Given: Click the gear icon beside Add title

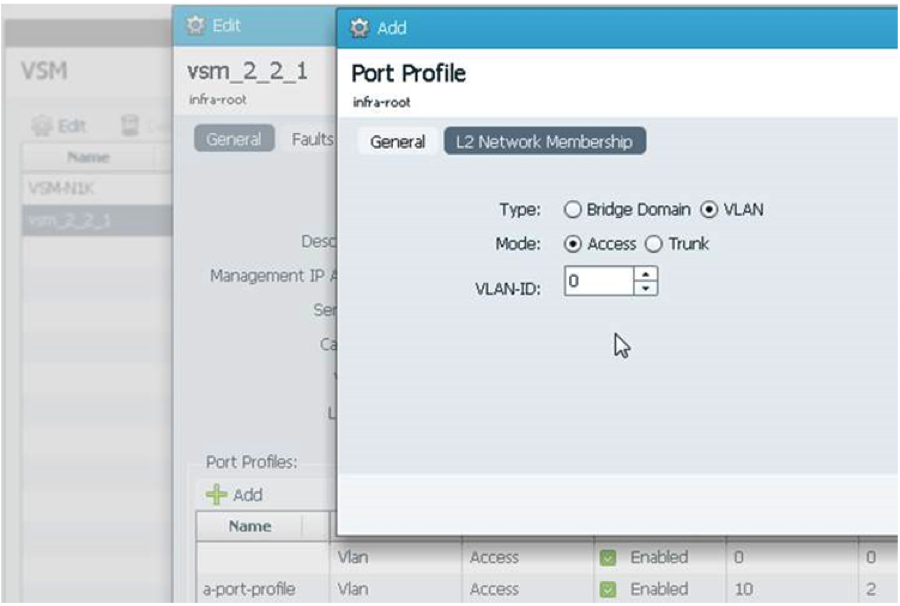Looking at the screenshot, I should coord(359,27).
